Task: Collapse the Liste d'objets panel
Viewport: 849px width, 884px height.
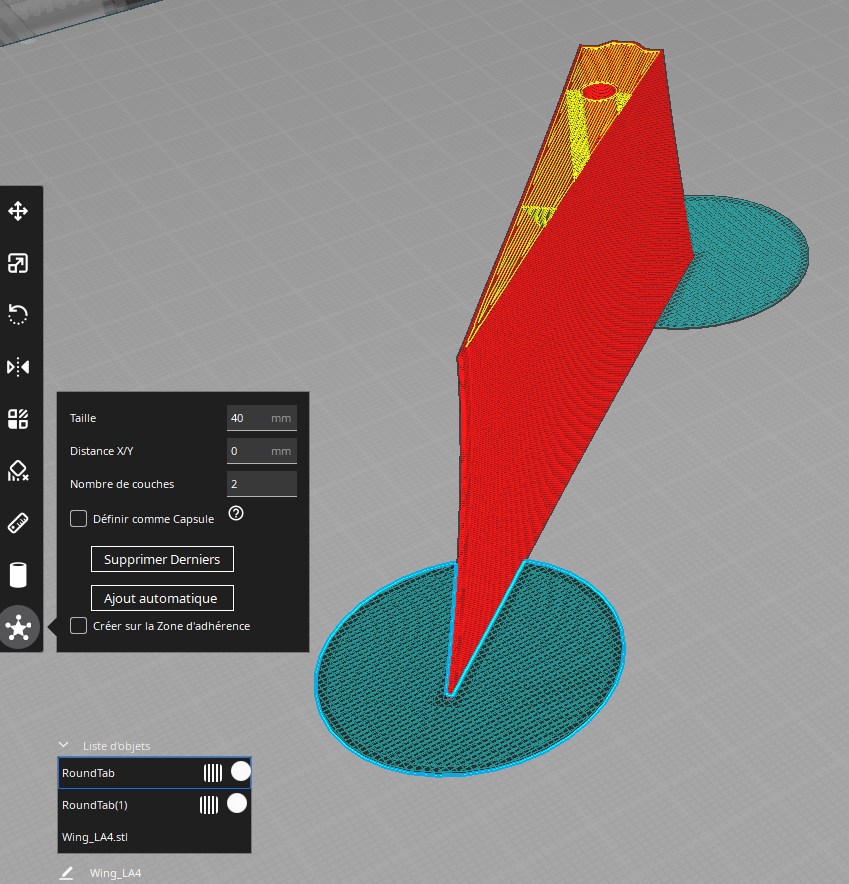Action: pos(64,745)
